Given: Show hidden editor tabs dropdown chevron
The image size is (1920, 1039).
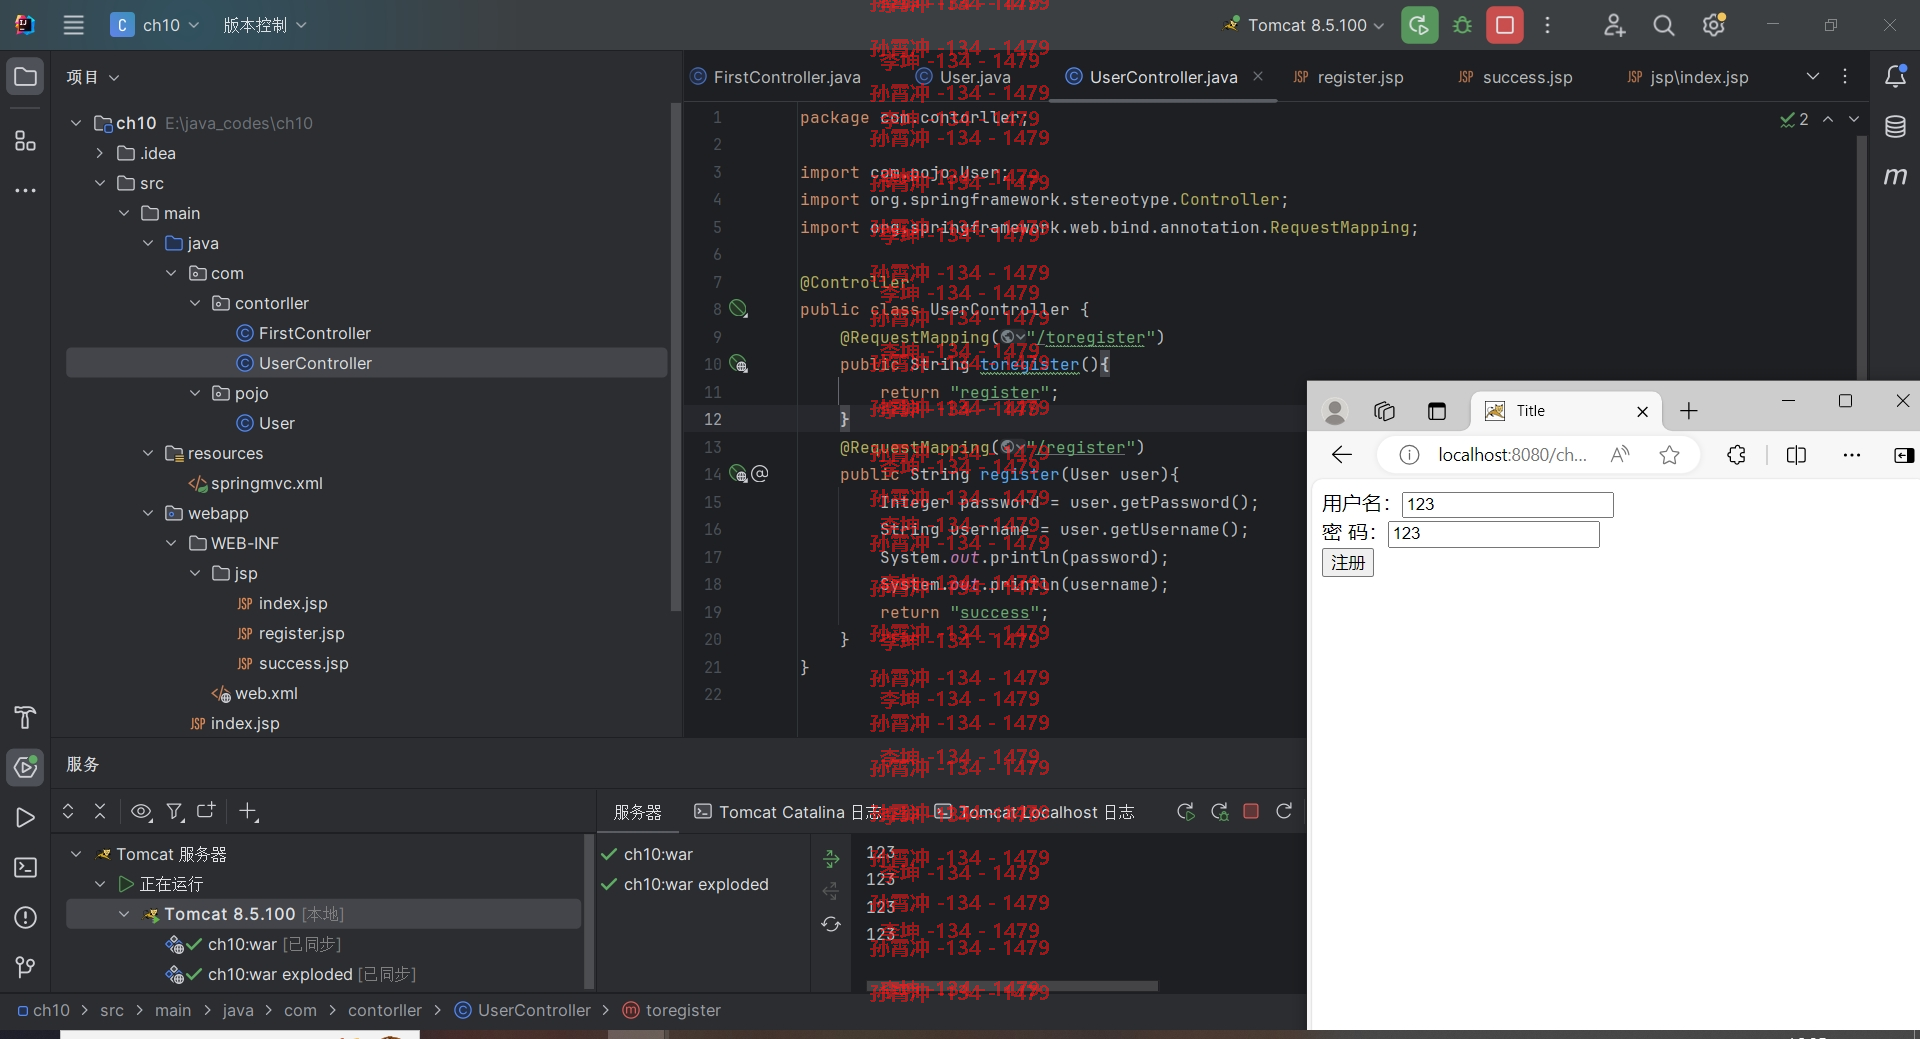Looking at the screenshot, I should (1813, 77).
